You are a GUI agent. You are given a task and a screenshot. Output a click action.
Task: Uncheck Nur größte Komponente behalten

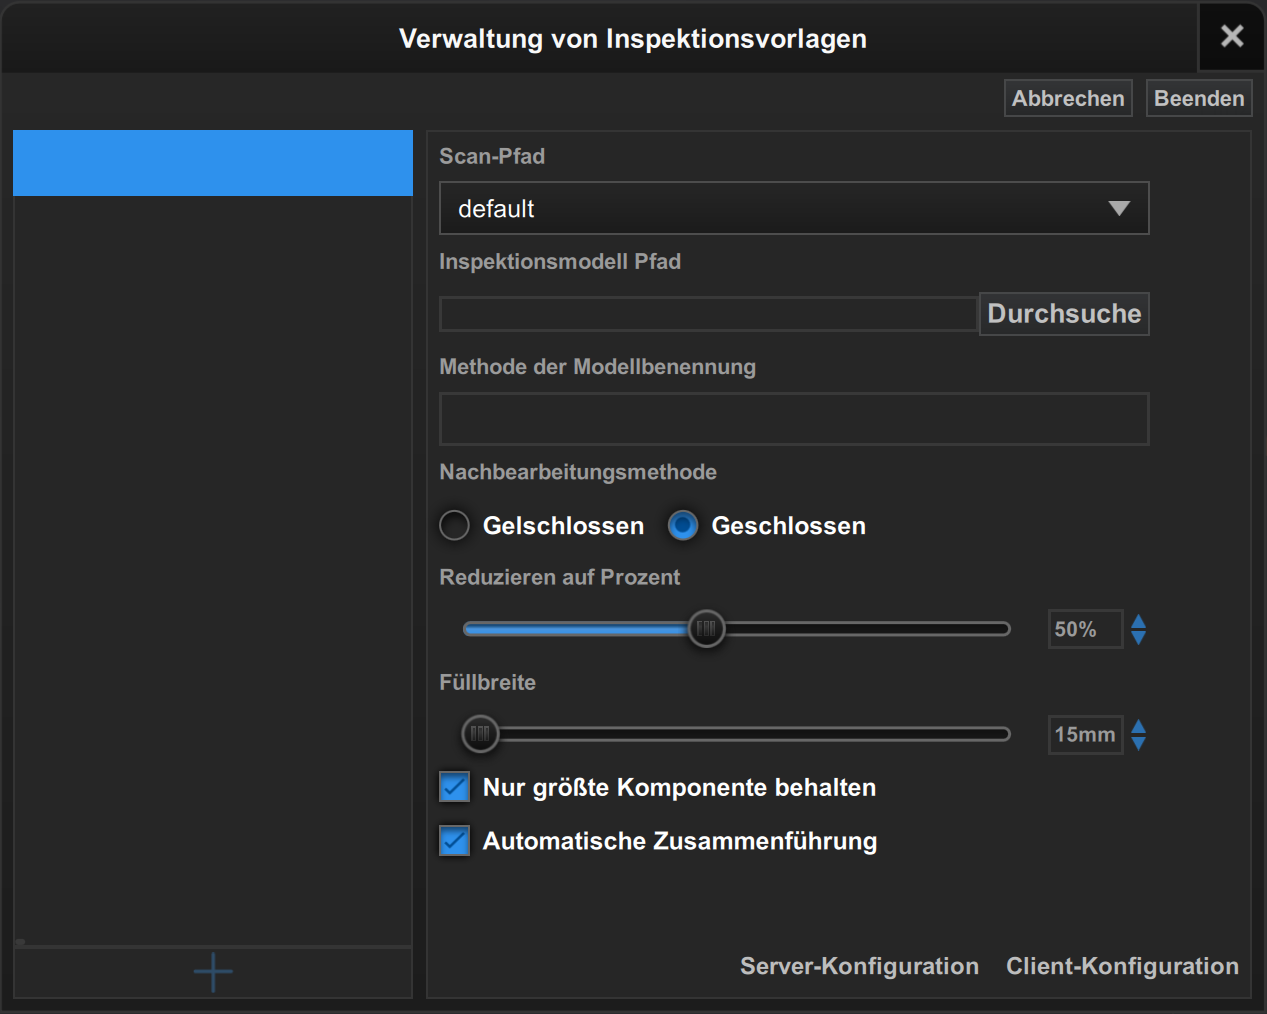point(455,787)
